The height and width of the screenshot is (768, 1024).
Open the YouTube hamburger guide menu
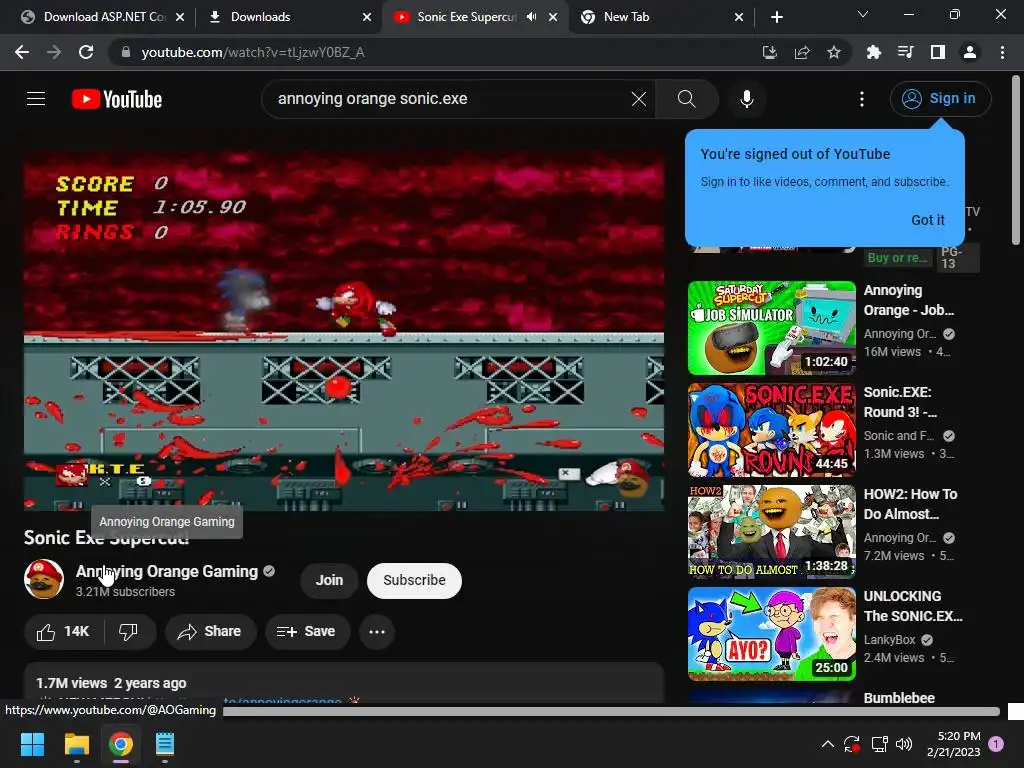point(36,99)
